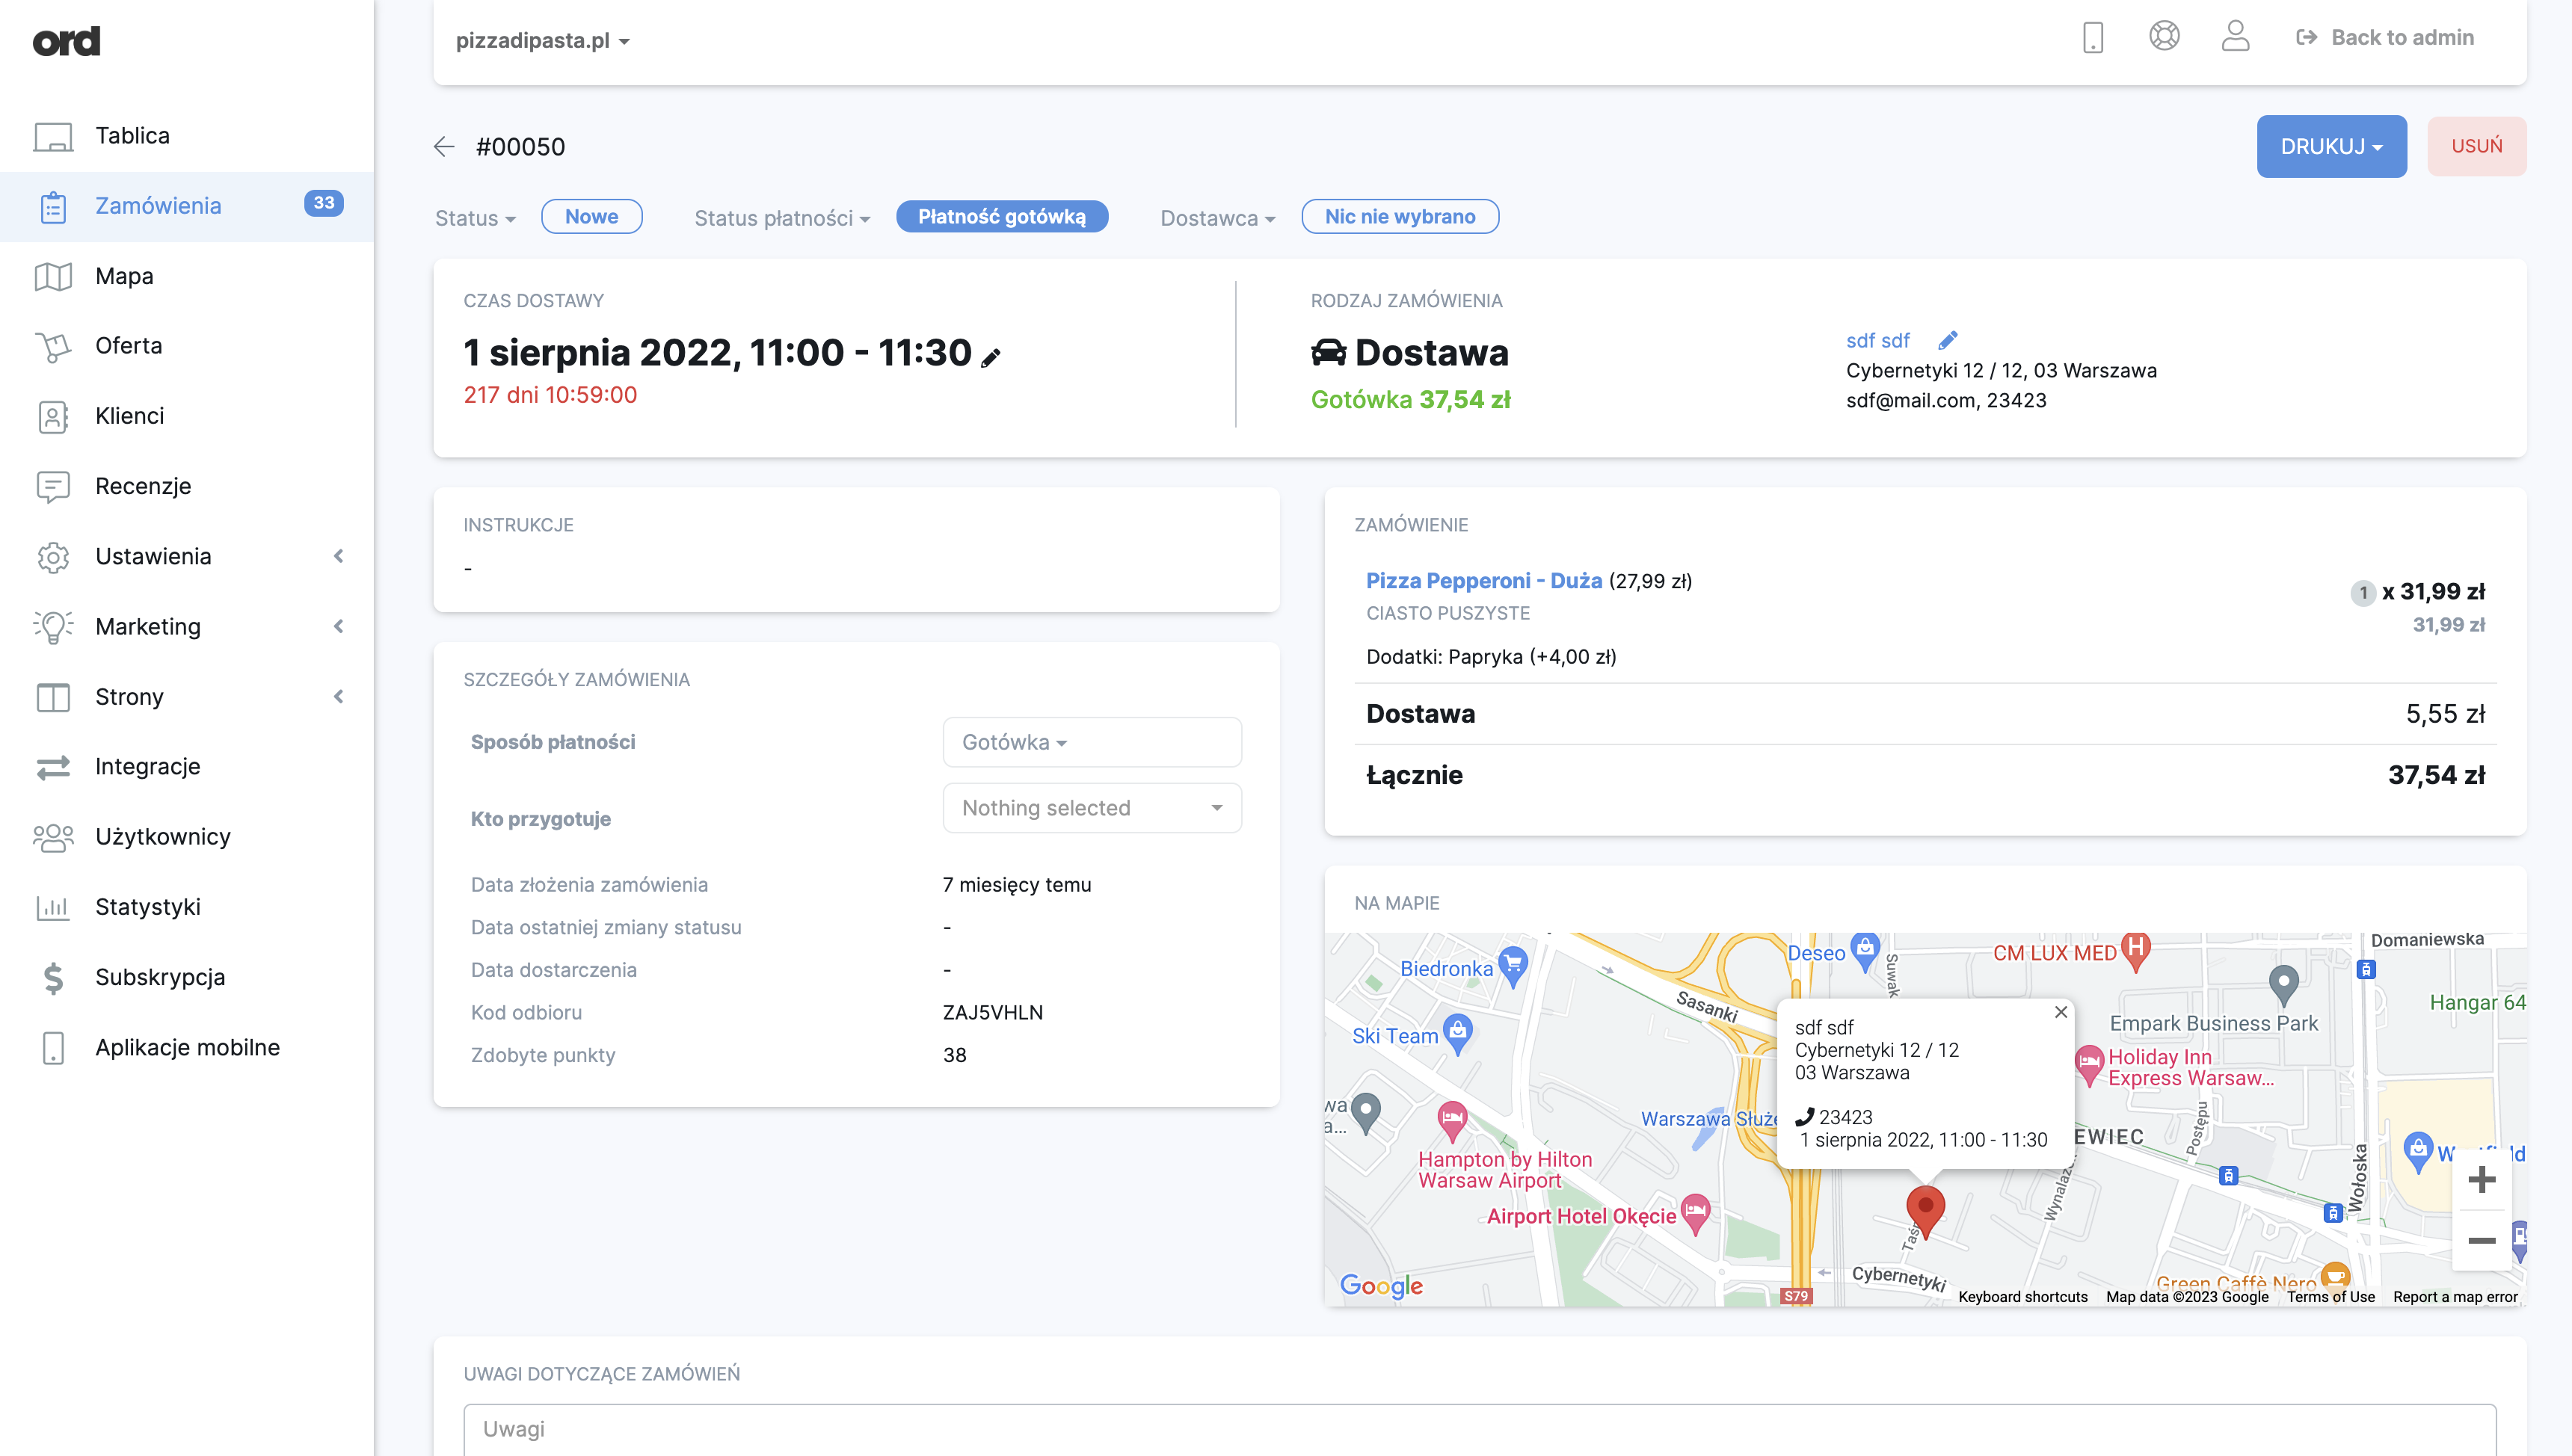The height and width of the screenshot is (1456, 2572).
Task: Click the DRUKUJ button
Action: (x=2330, y=147)
